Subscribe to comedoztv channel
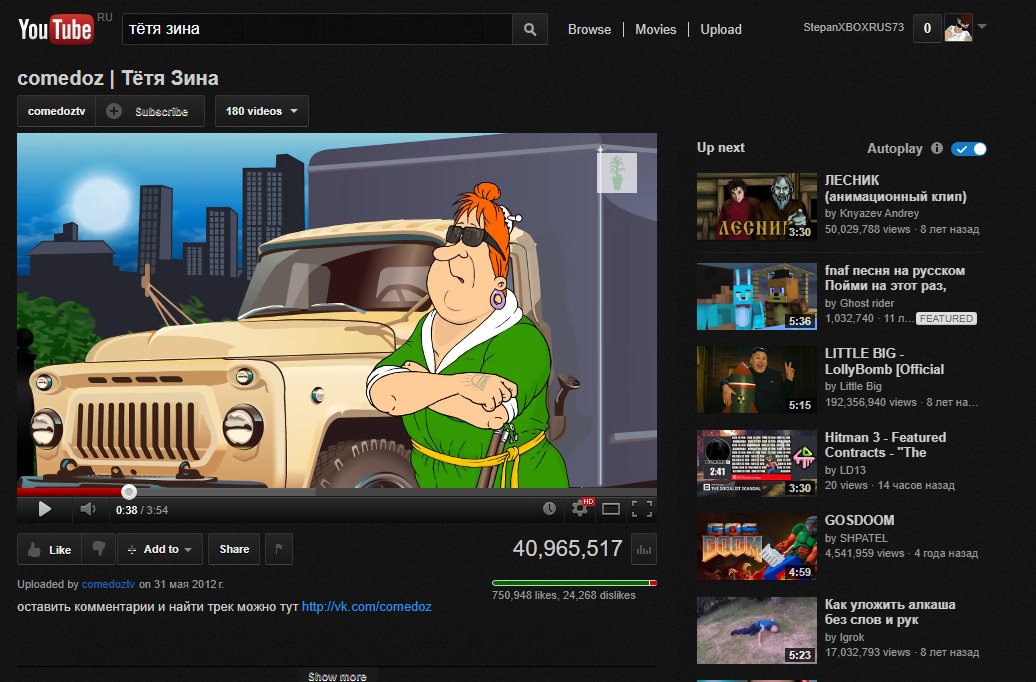1036x682 pixels. coord(150,111)
